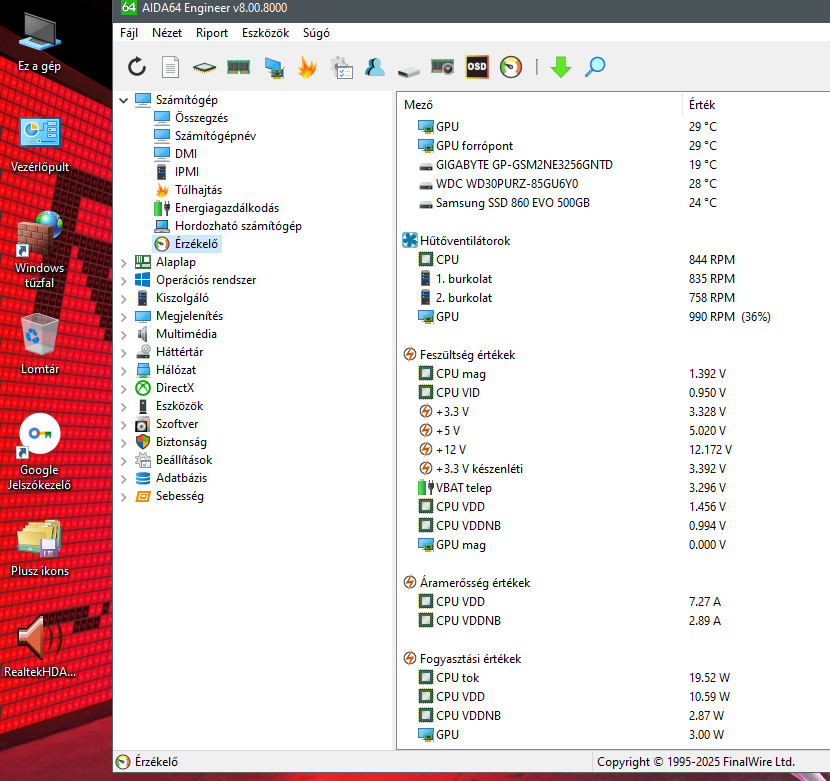
Task: Select Túlhajtás in the tree
Action: click(198, 190)
